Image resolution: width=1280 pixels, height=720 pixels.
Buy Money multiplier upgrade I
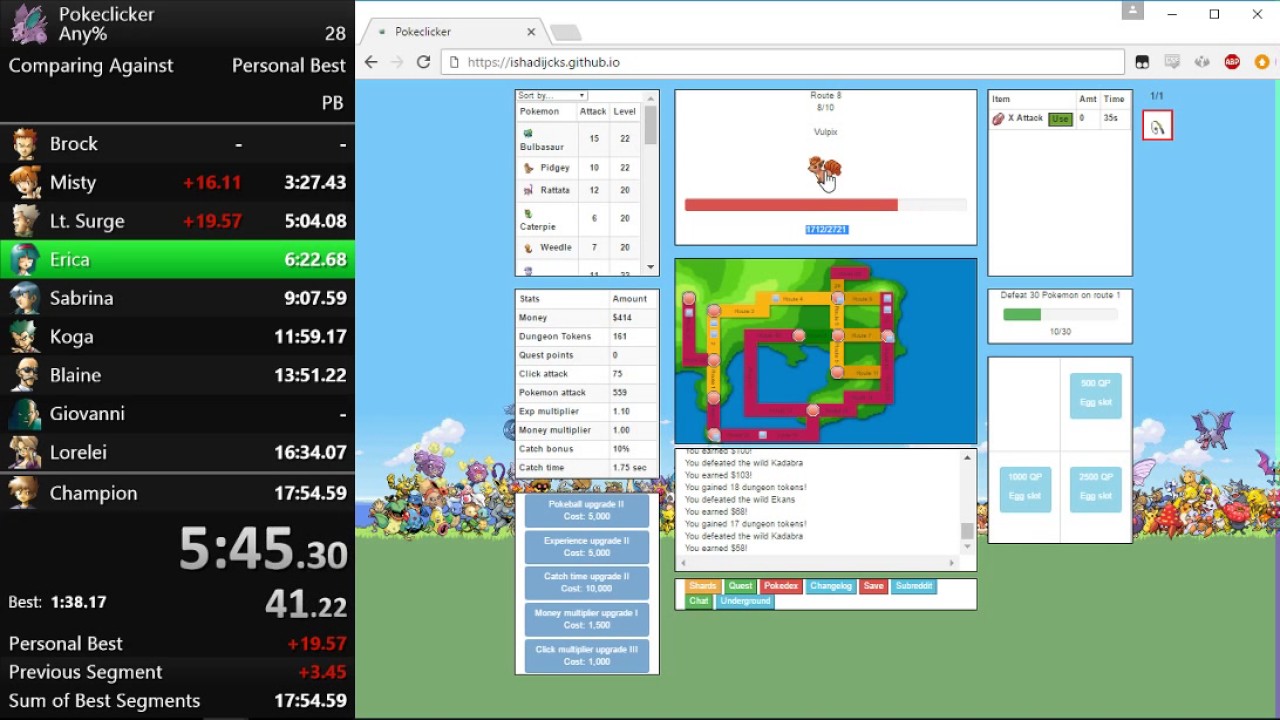[587, 619]
